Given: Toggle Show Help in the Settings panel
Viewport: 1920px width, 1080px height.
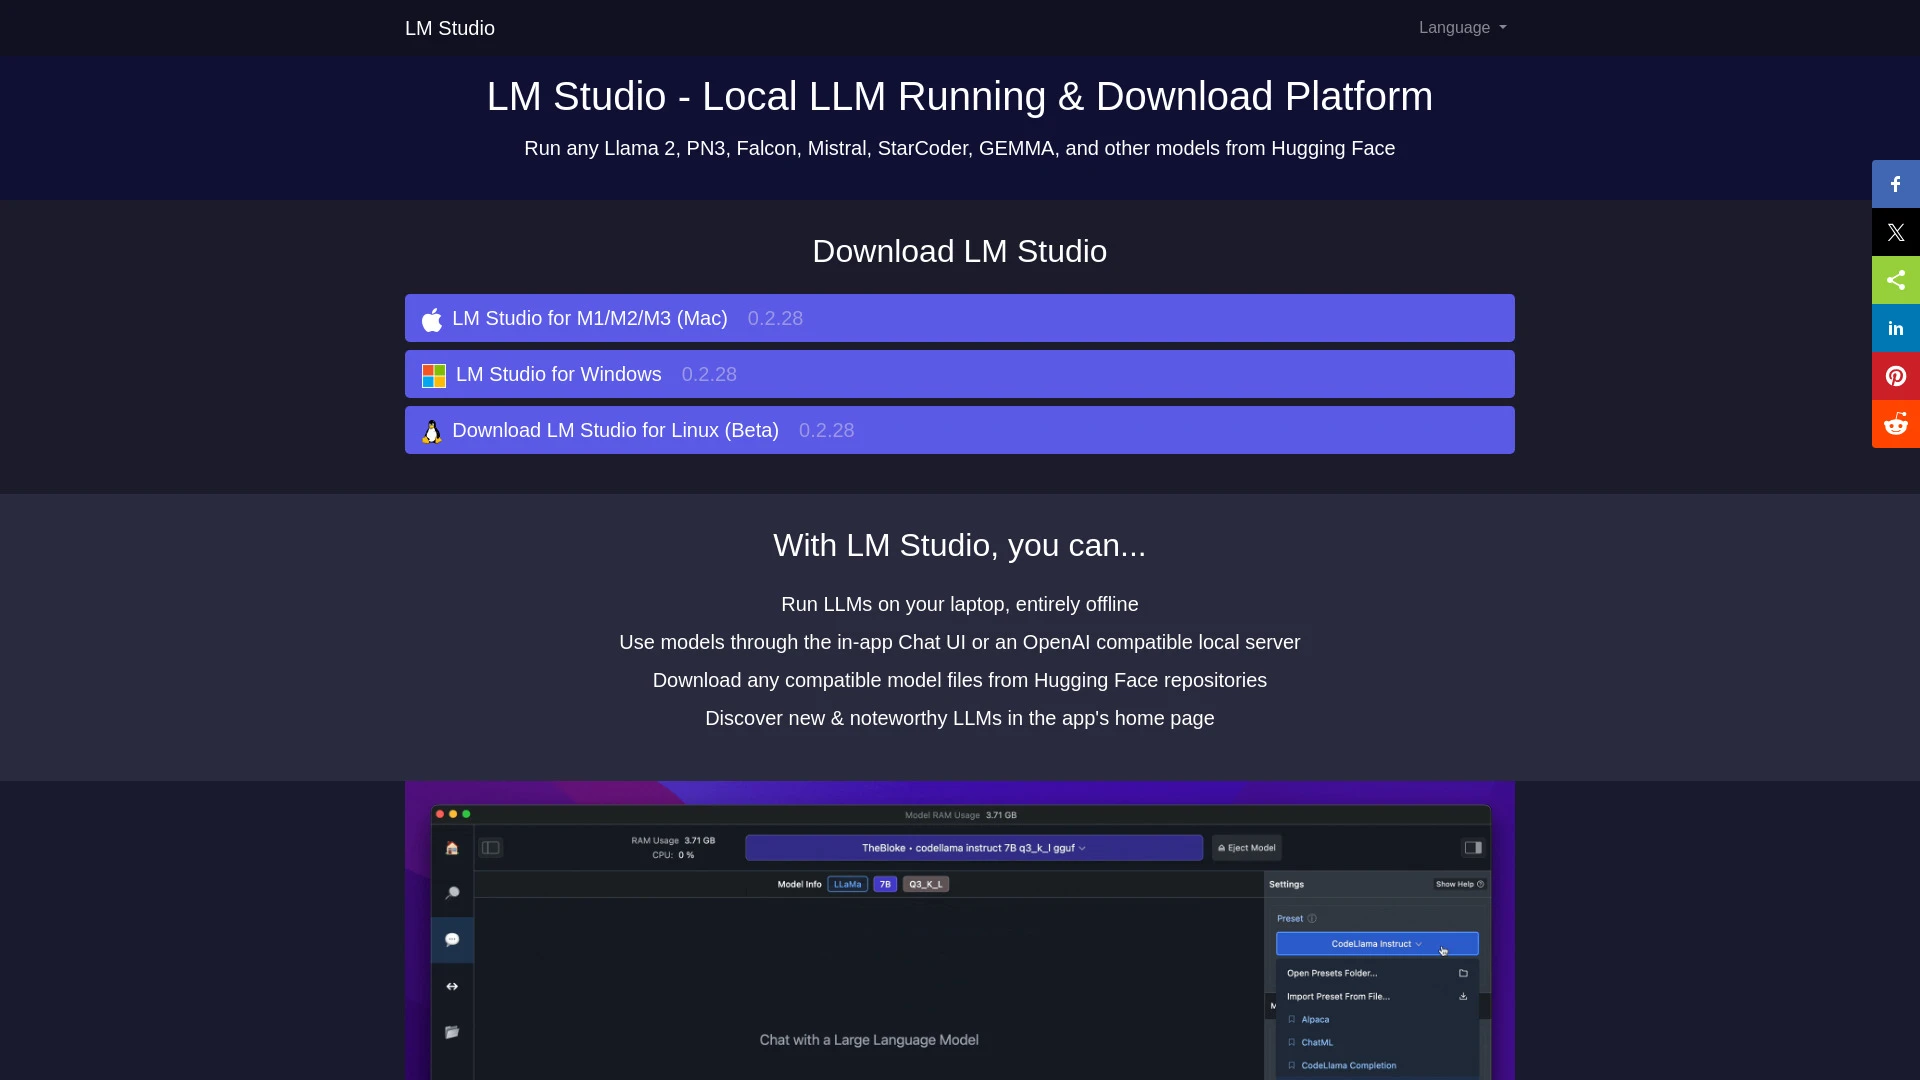Looking at the screenshot, I should (x=1459, y=884).
